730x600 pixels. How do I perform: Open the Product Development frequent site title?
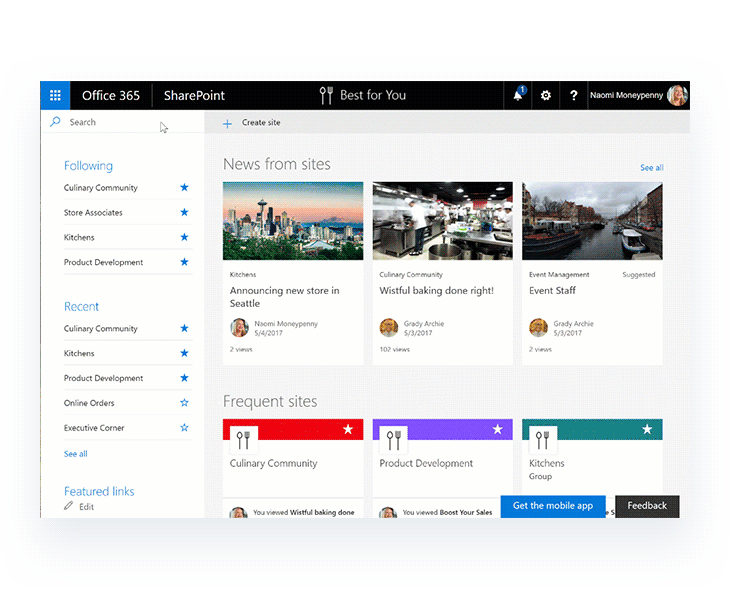coord(426,464)
